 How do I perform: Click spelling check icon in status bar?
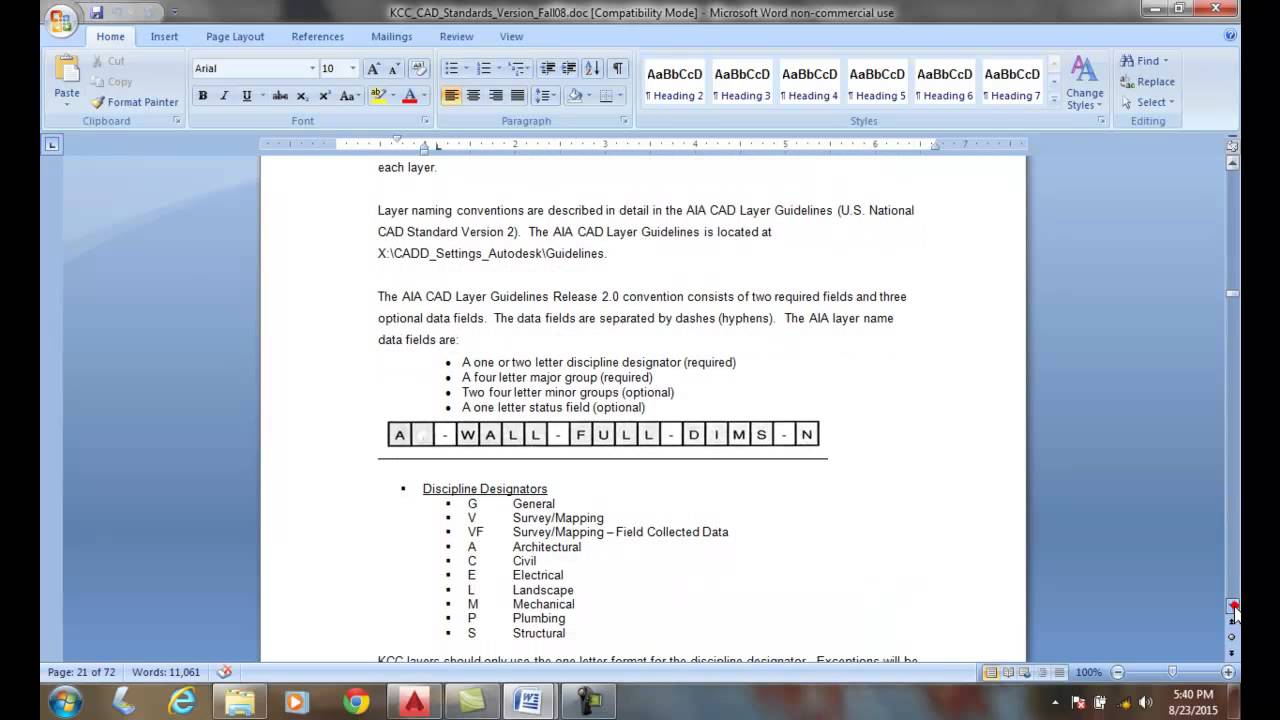click(x=224, y=672)
